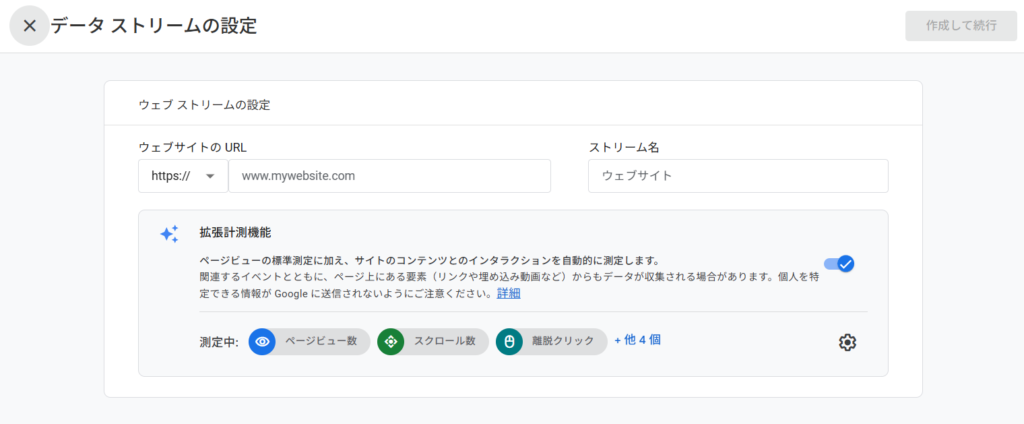Screen dimensions: 1024x424
Task: Click the 作成して続行 button
Action: [x=960, y=26]
